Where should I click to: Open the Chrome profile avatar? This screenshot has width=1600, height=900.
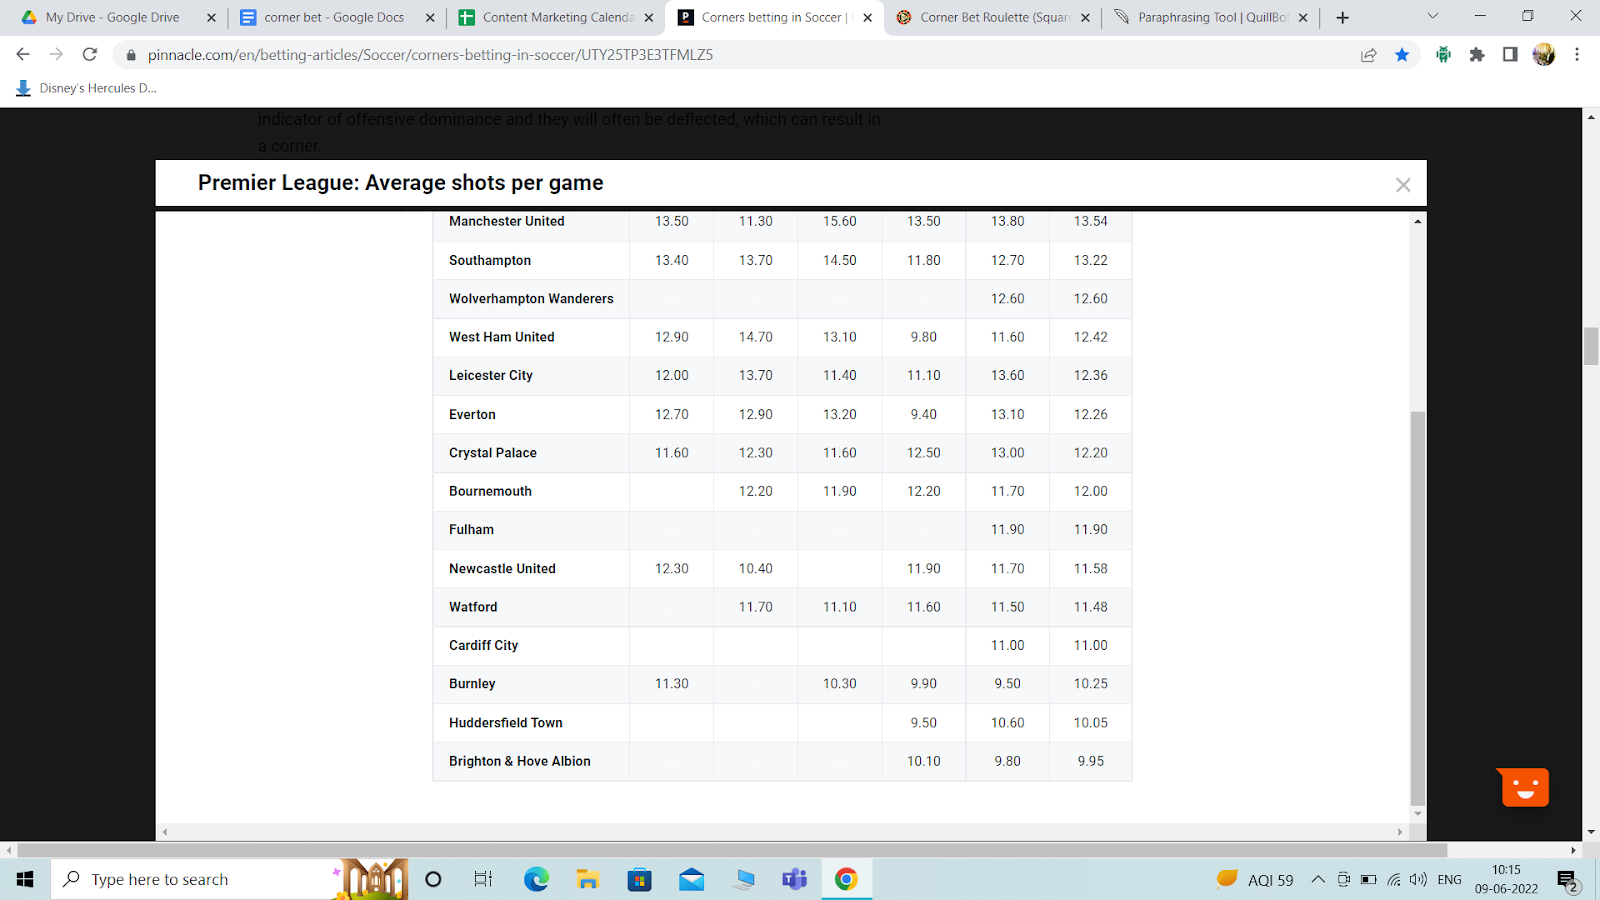coord(1544,55)
